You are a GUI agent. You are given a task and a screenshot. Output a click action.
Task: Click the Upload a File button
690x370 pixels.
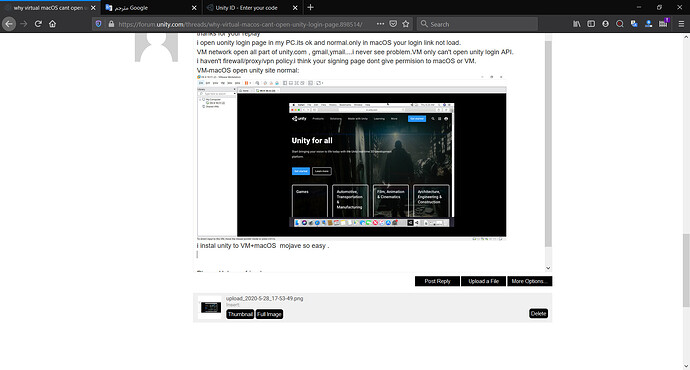pos(484,281)
